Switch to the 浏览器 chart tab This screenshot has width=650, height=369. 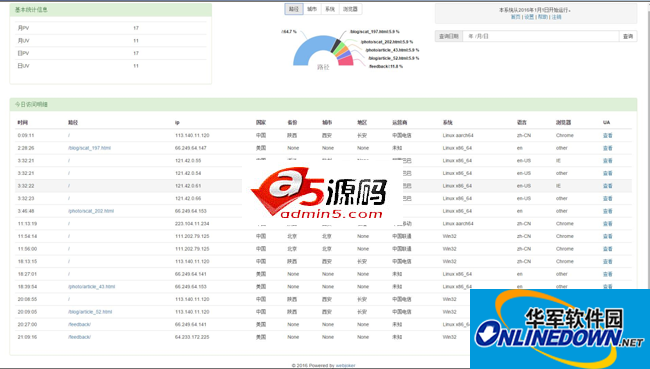coord(350,9)
